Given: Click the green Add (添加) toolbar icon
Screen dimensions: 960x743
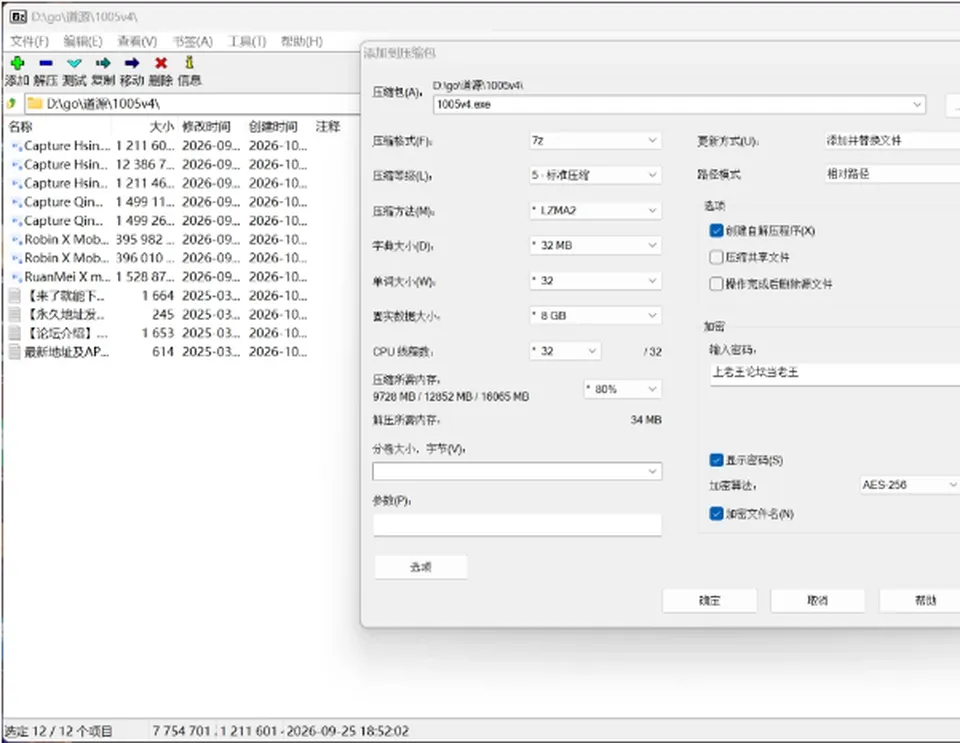Looking at the screenshot, I should (17, 63).
